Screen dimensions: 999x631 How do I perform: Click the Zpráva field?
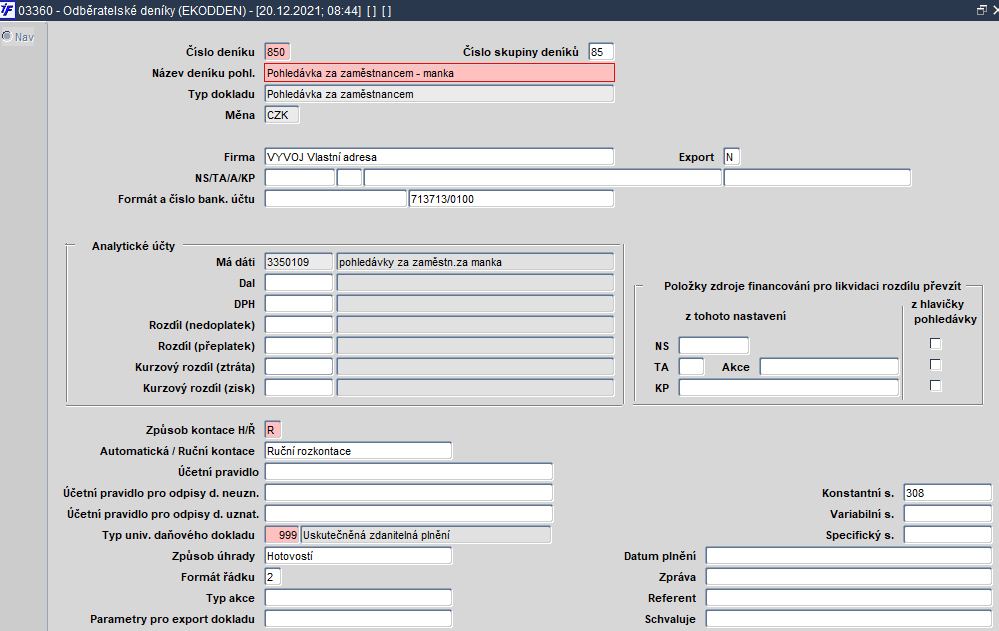[849, 577]
